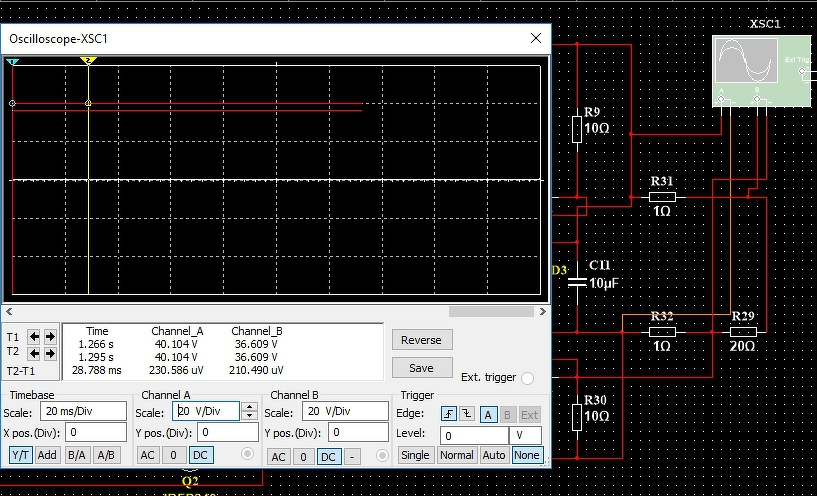Click the Channel B Scale field
Viewport: 817px width, 496px height.
click(345, 411)
